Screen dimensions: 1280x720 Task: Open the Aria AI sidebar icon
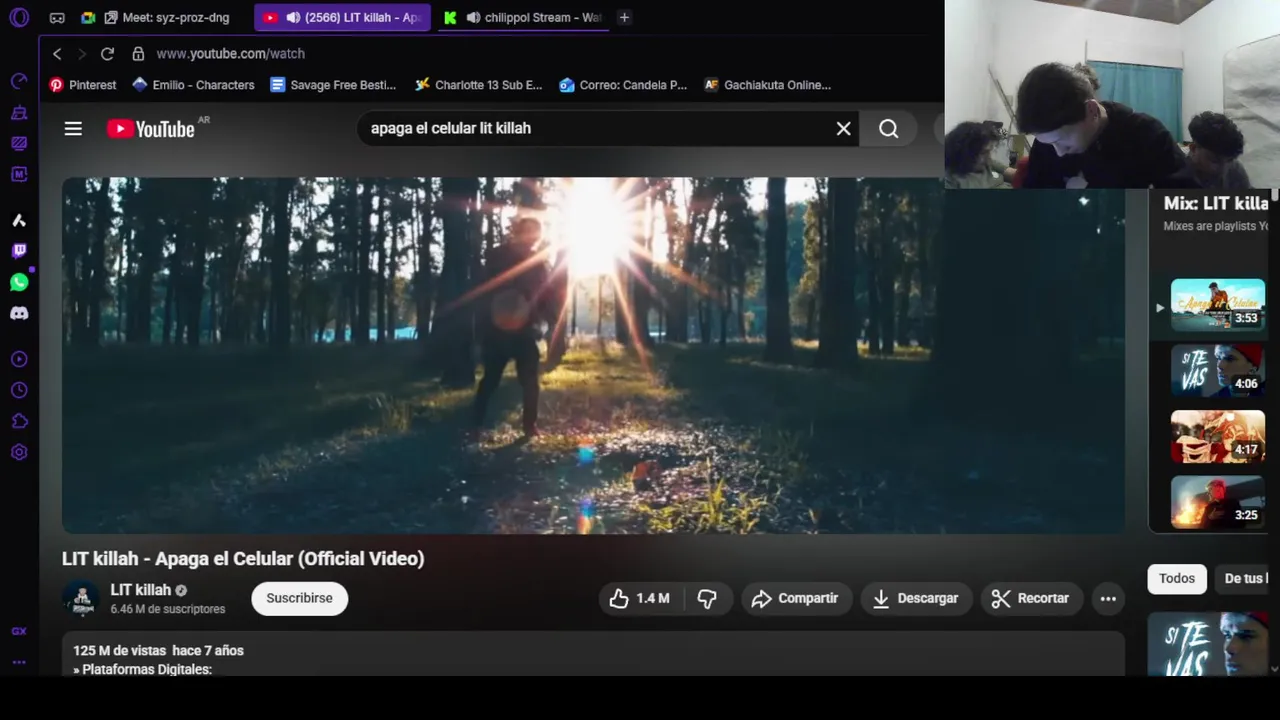19,220
